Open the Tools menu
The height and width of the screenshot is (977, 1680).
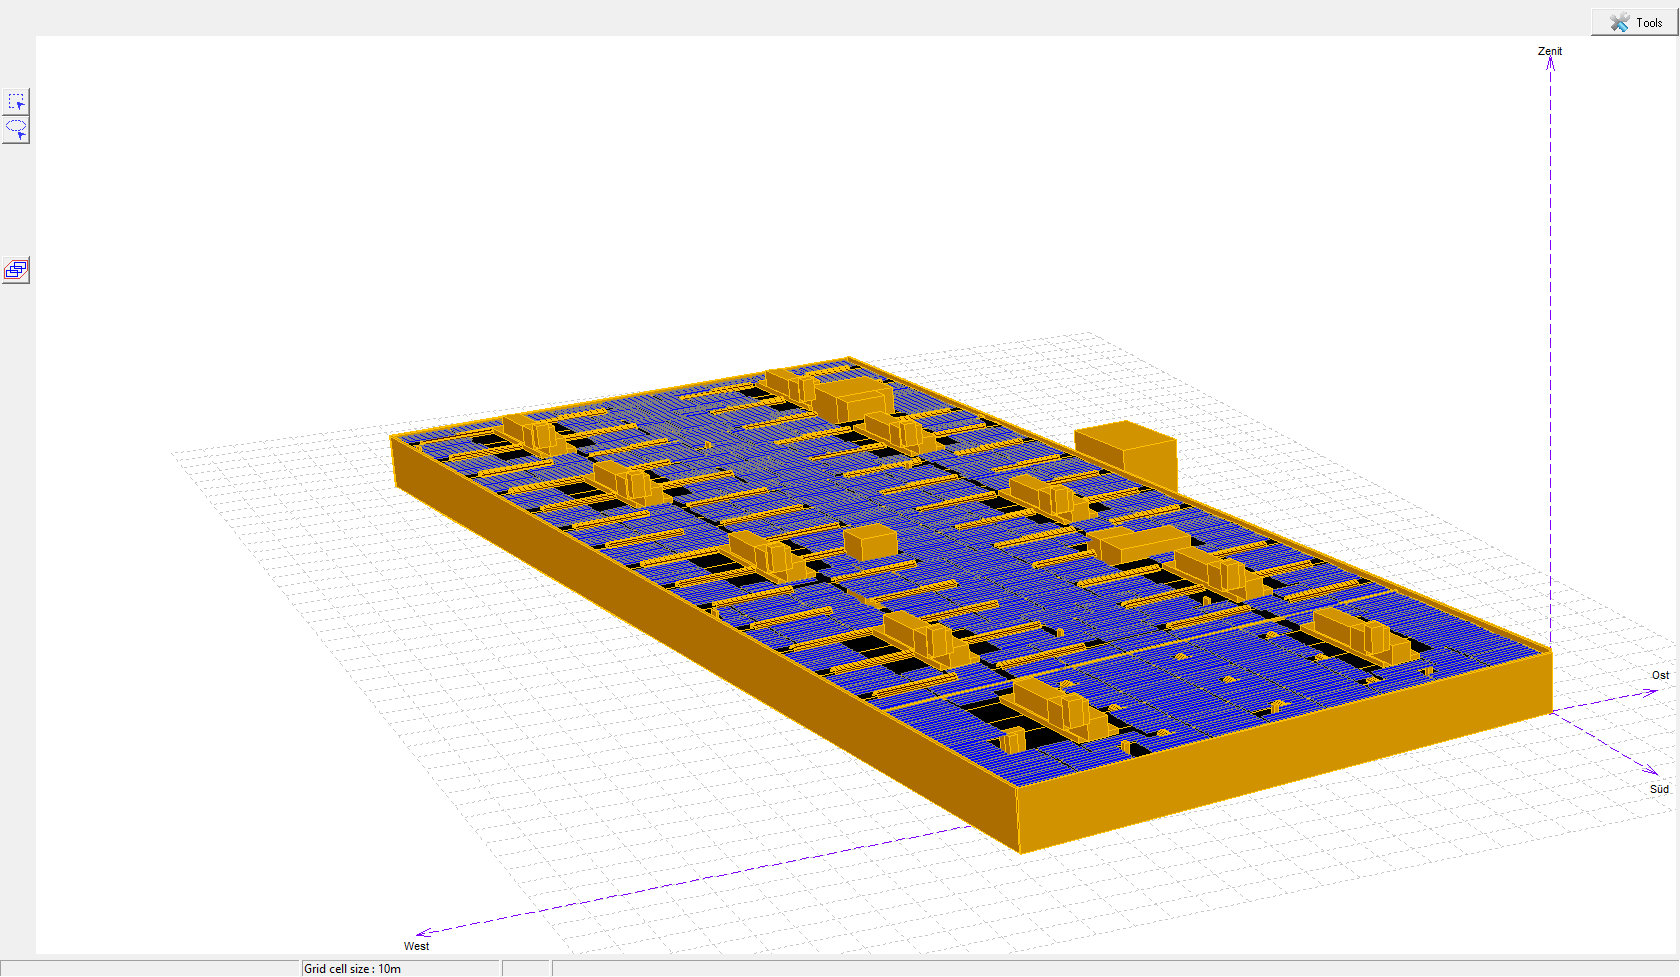[1633, 21]
